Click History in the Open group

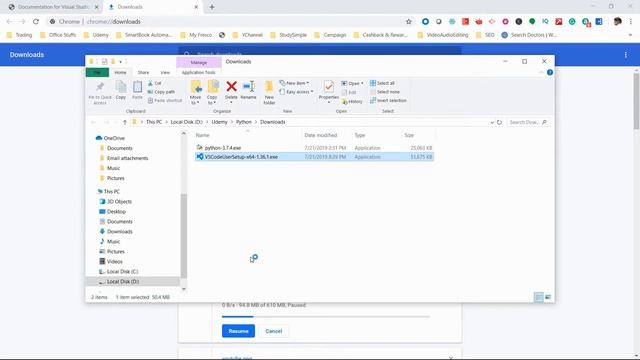pos(352,101)
